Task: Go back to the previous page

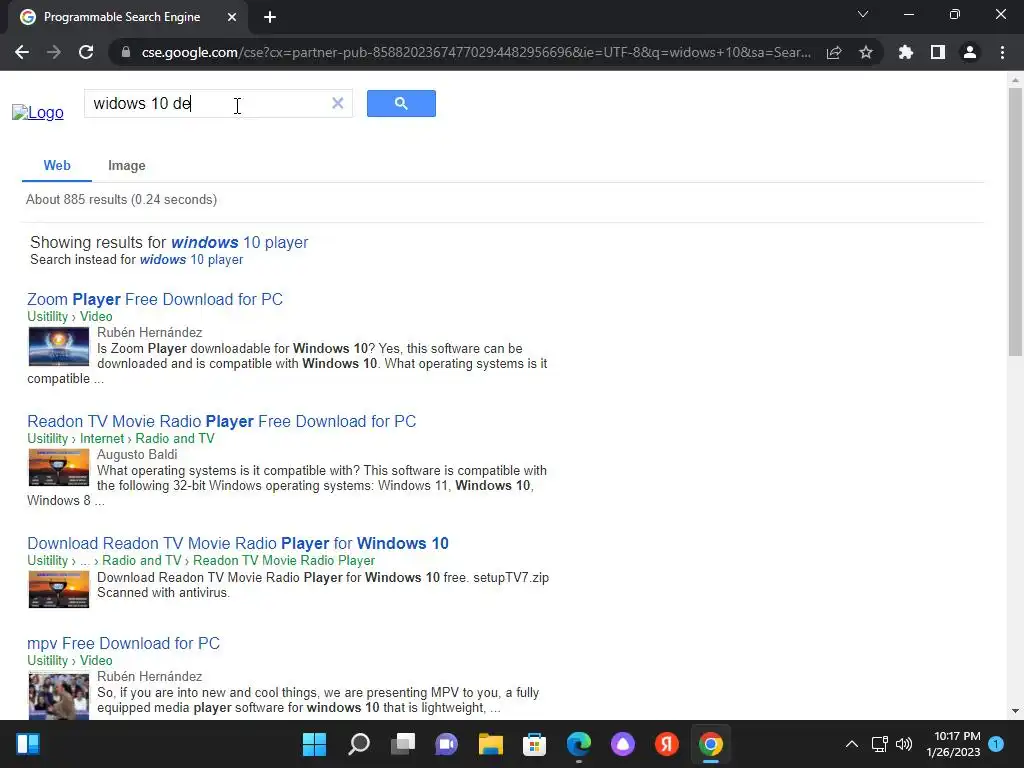Action: 22,52
